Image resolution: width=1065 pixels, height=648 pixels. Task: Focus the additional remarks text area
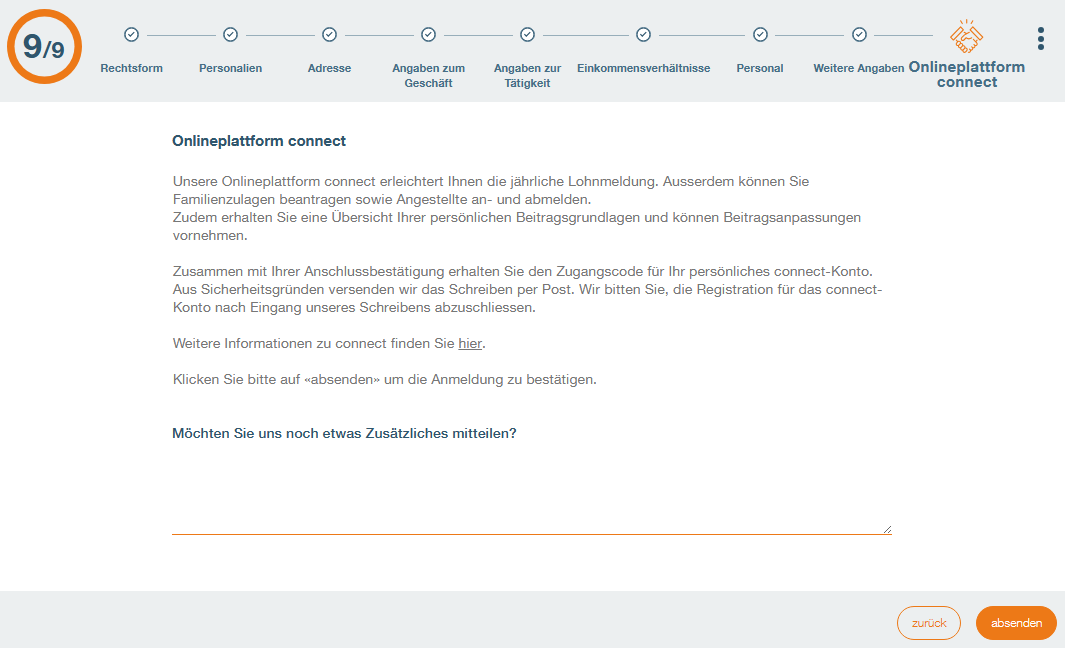[x=530, y=492]
